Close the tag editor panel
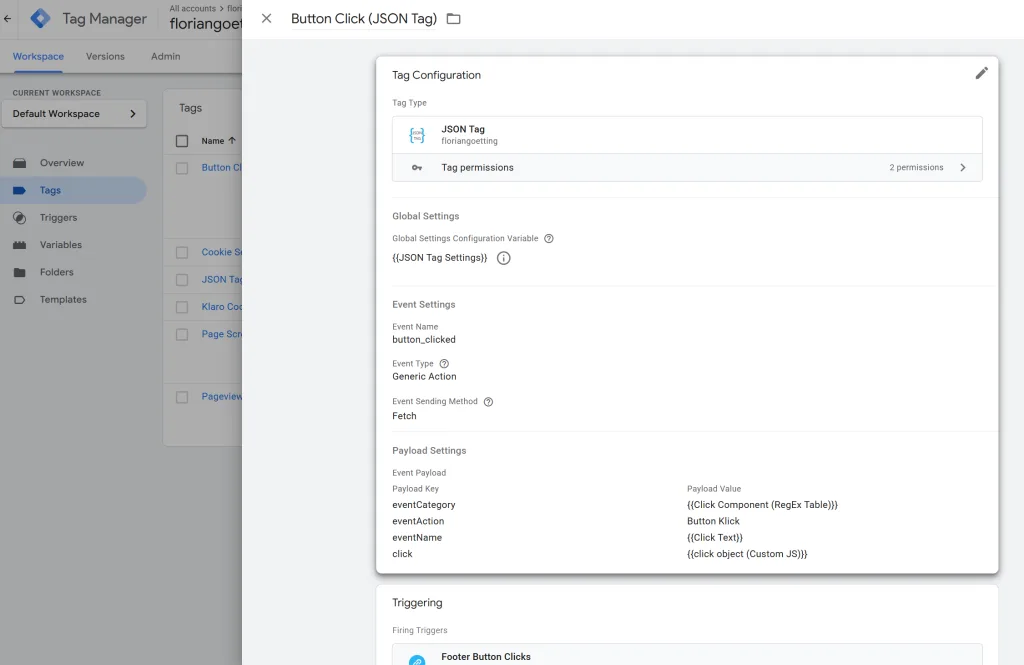Image resolution: width=1024 pixels, height=665 pixels. [266, 18]
